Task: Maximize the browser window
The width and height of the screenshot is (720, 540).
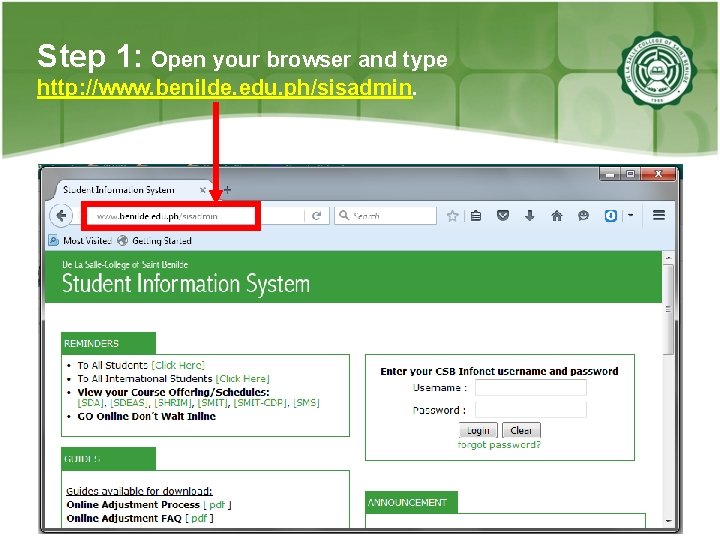Action: point(630,174)
